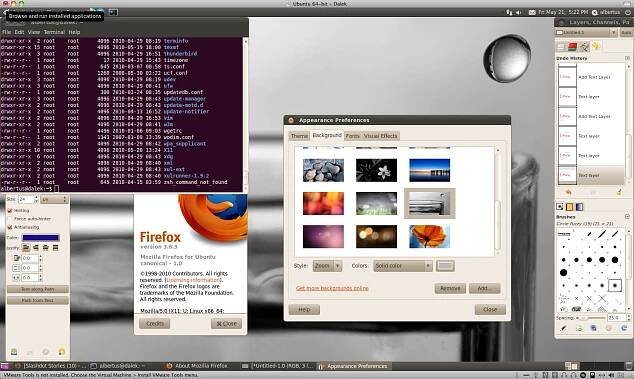Open the Colors Solid color dropdown
This screenshot has width=634, height=379.
[x=403, y=266]
